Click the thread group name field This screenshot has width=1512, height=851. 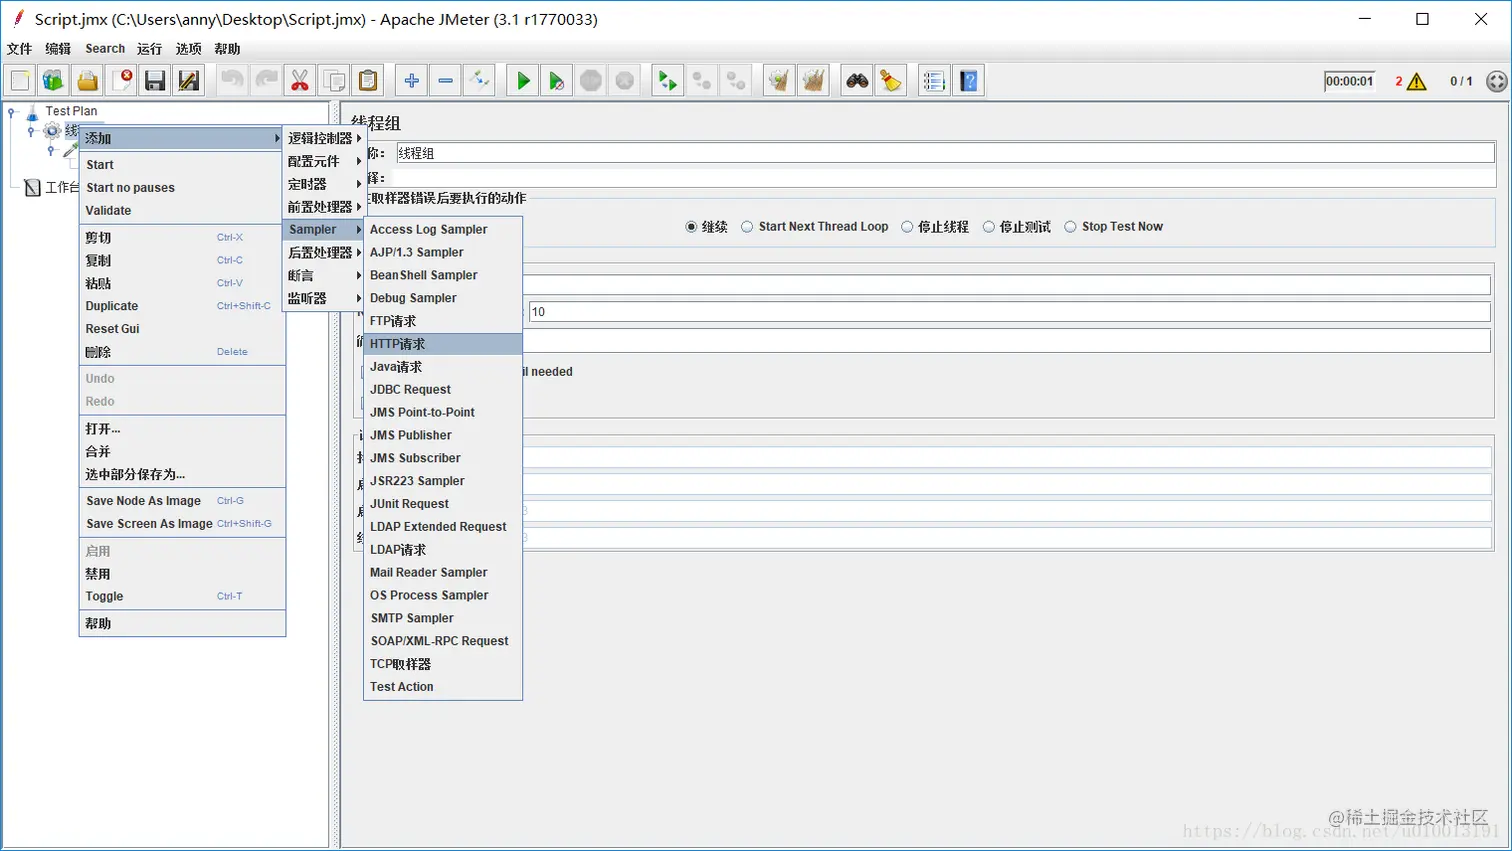pyautogui.click(x=945, y=153)
